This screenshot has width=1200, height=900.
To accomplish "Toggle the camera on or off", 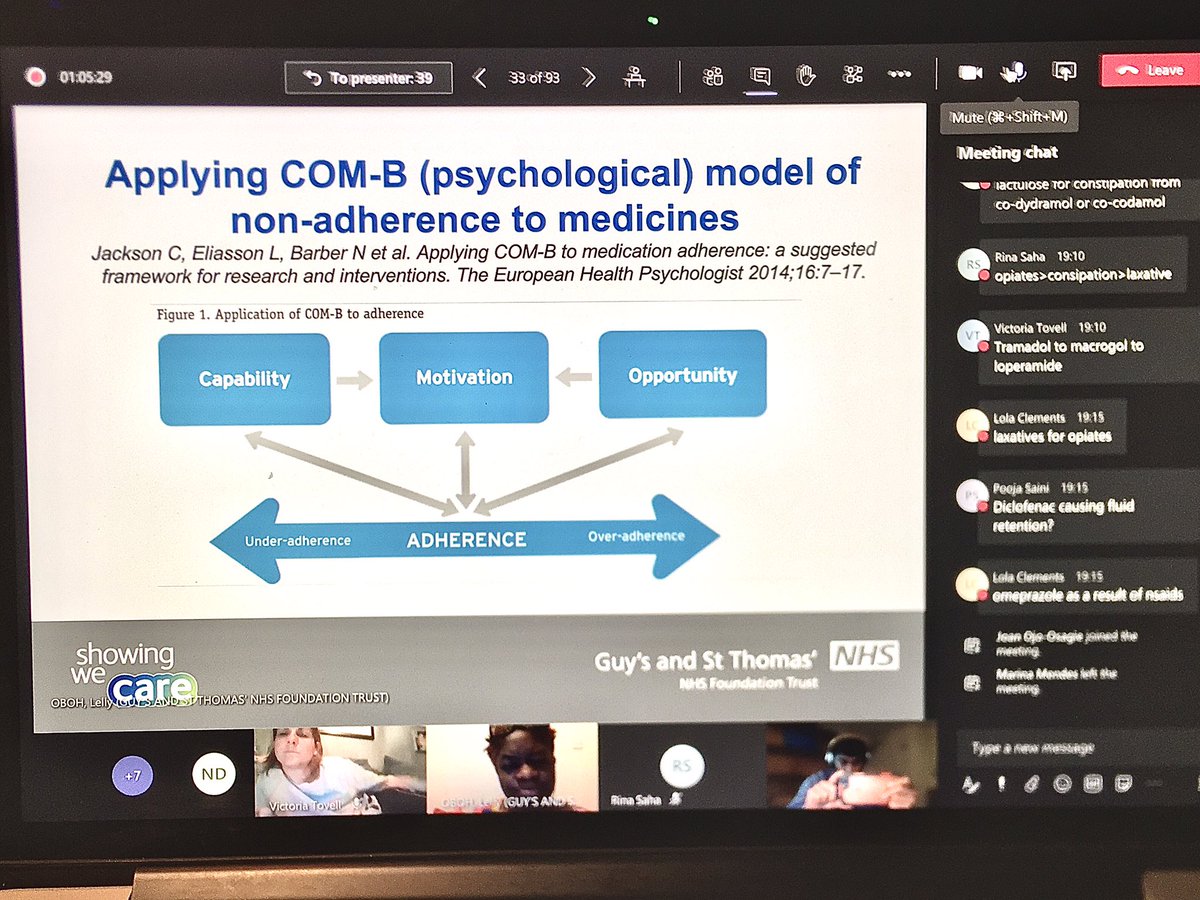I will pos(969,72).
